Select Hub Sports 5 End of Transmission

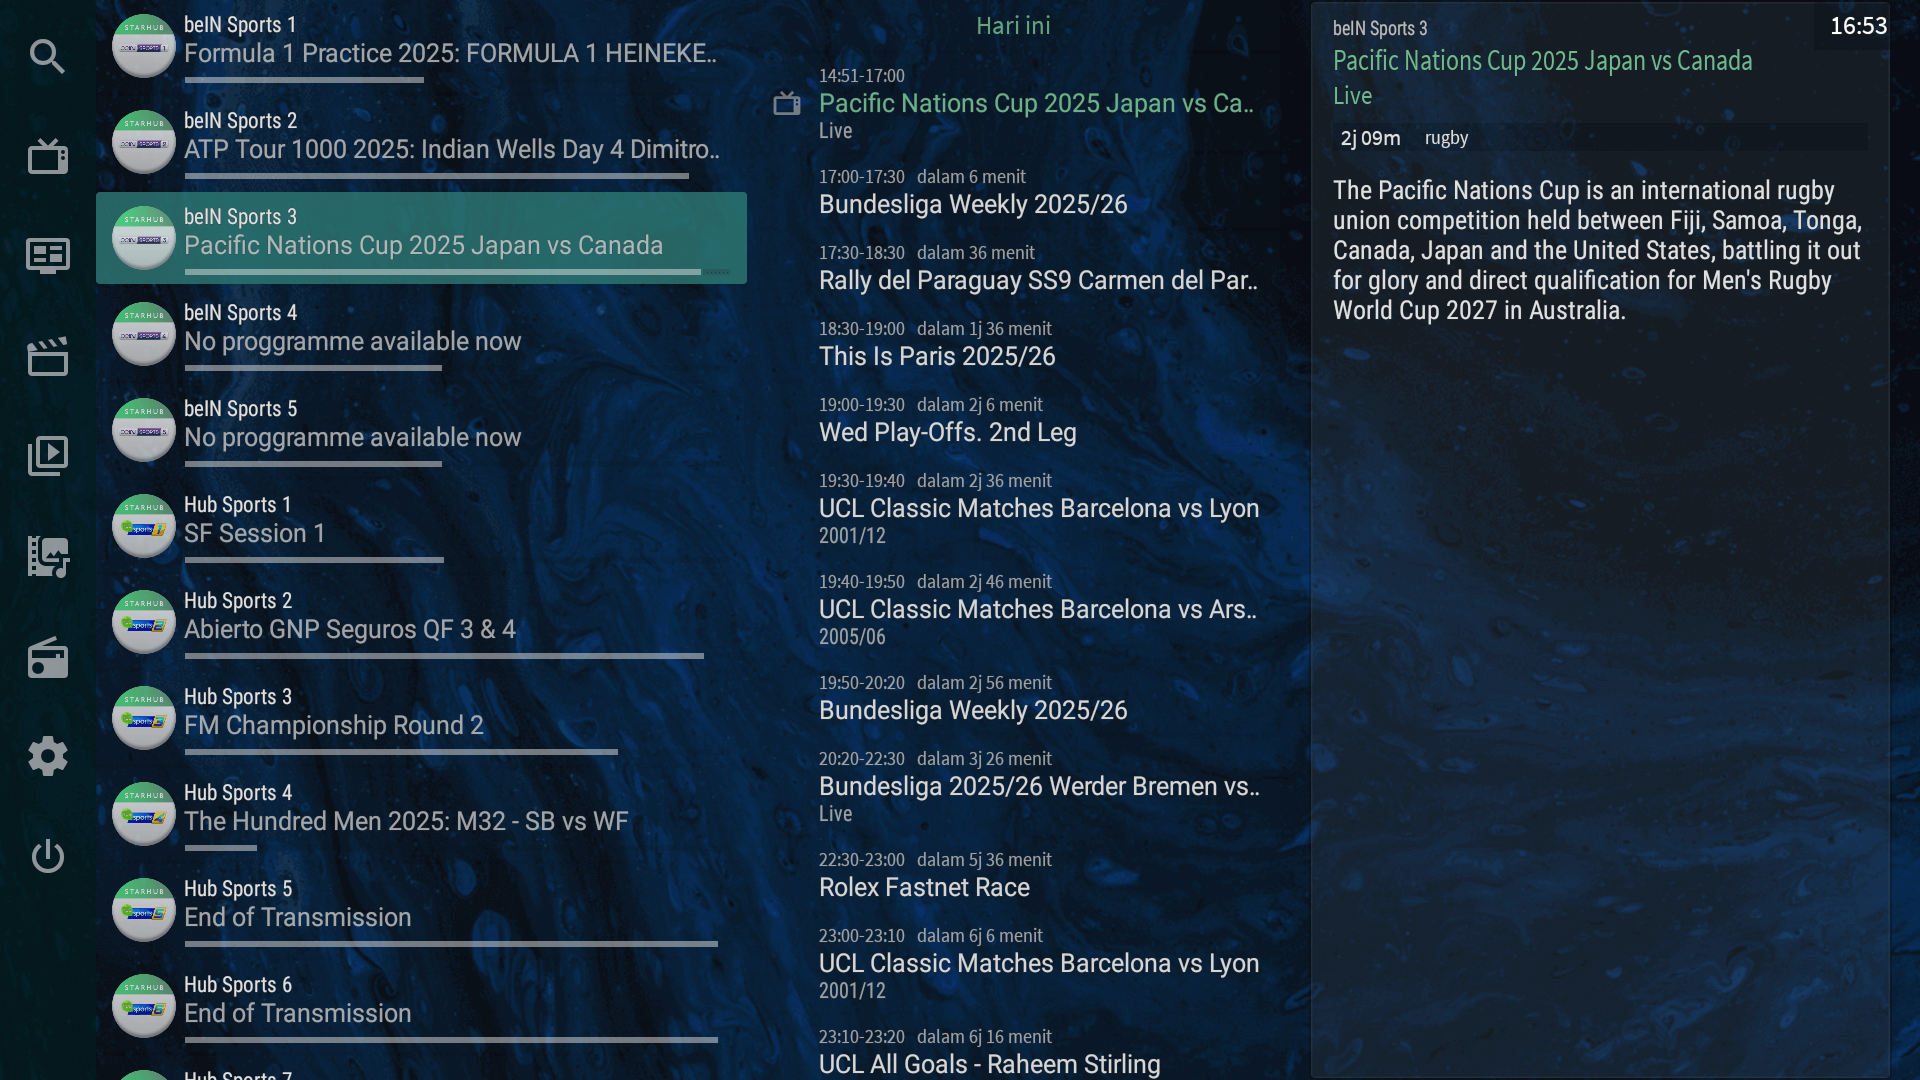pyautogui.click(x=421, y=910)
